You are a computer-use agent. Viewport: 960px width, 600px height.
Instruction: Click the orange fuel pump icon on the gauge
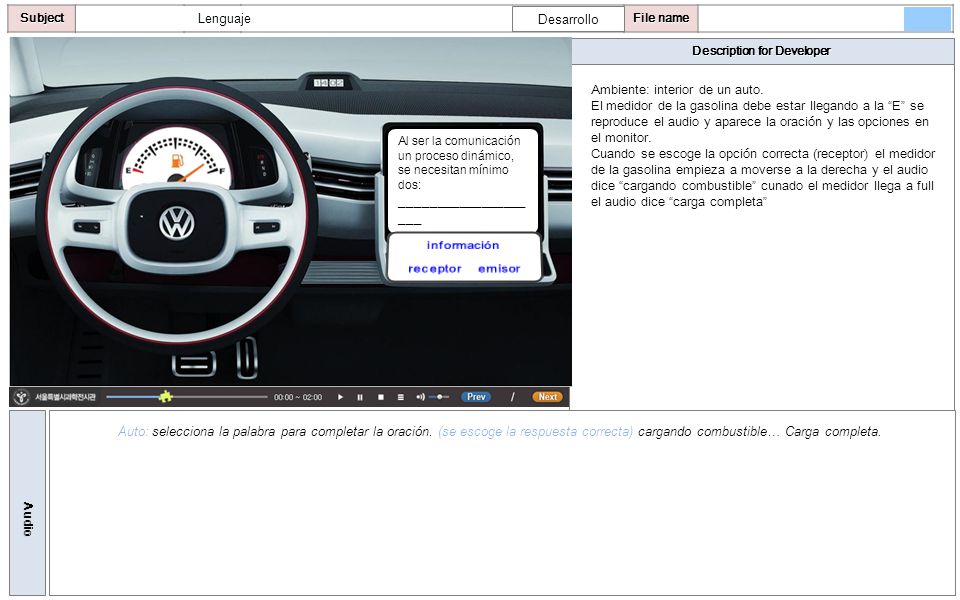tap(178, 162)
